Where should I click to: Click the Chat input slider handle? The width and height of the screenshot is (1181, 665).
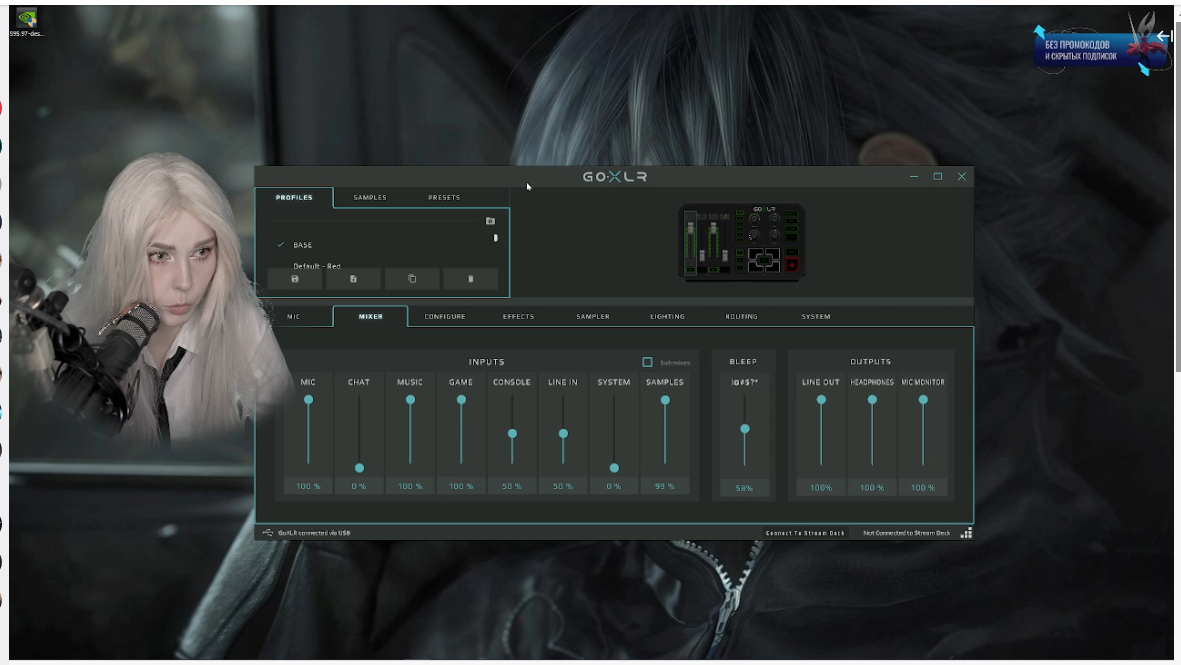[x=359, y=468]
